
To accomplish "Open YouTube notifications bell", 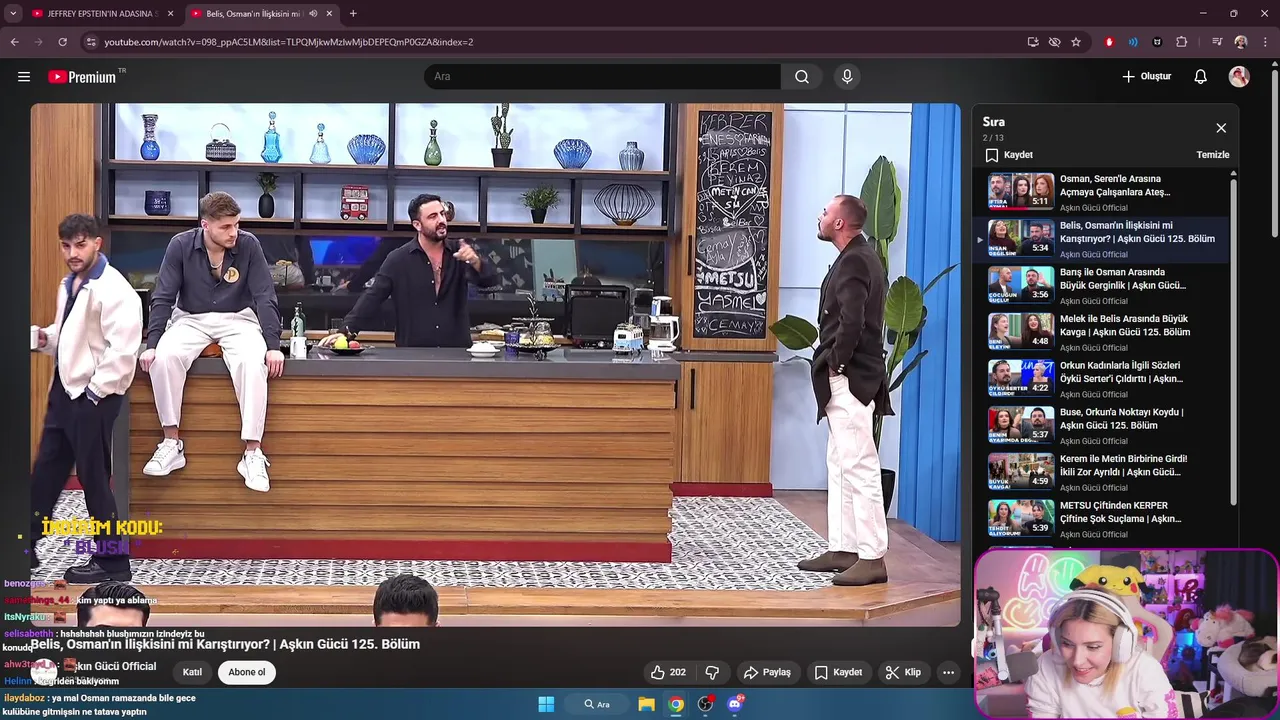I will click(x=1201, y=76).
